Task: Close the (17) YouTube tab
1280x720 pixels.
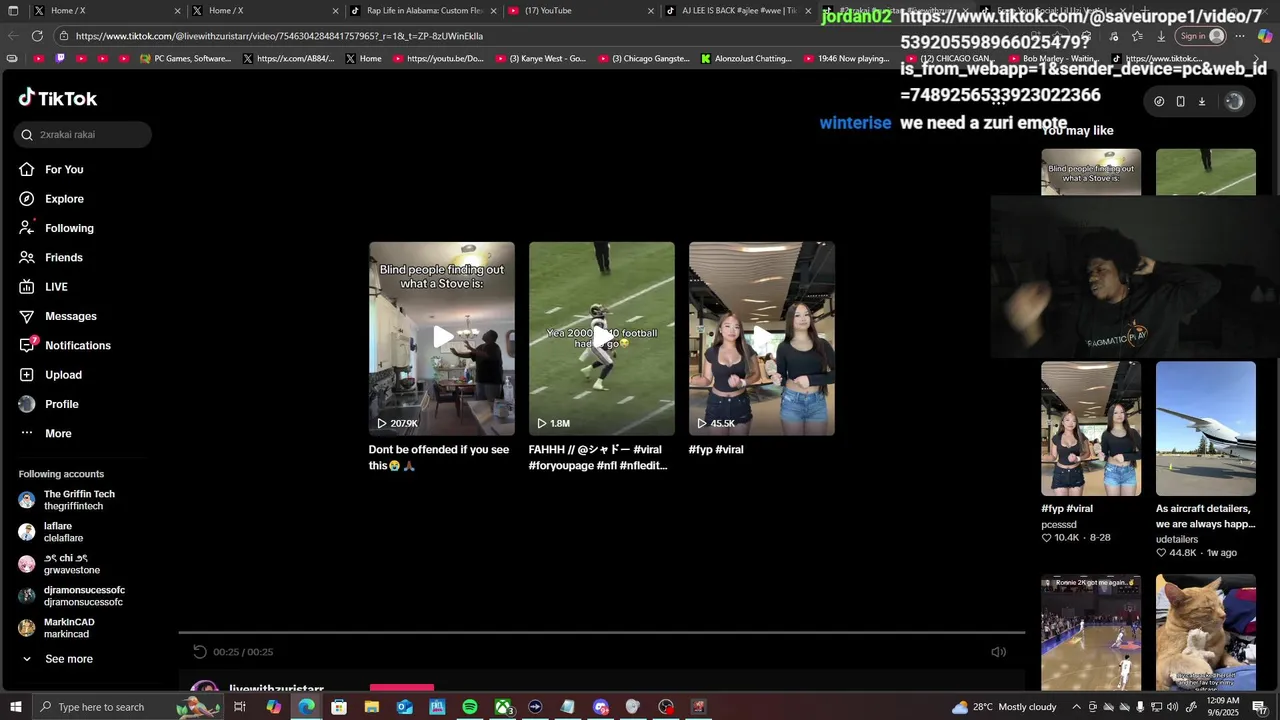Action: pyautogui.click(x=651, y=11)
